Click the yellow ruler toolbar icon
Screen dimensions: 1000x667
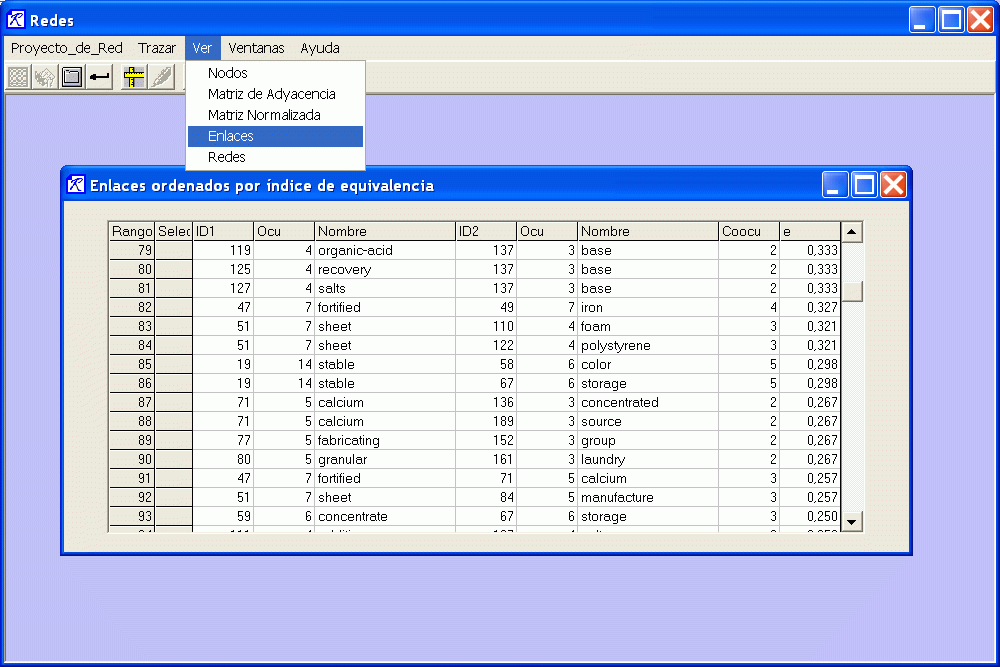(x=134, y=77)
